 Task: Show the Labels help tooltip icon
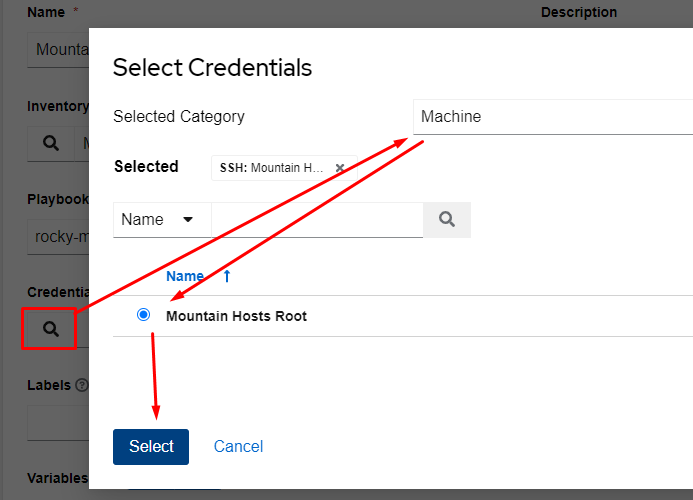pyautogui.click(x=82, y=385)
